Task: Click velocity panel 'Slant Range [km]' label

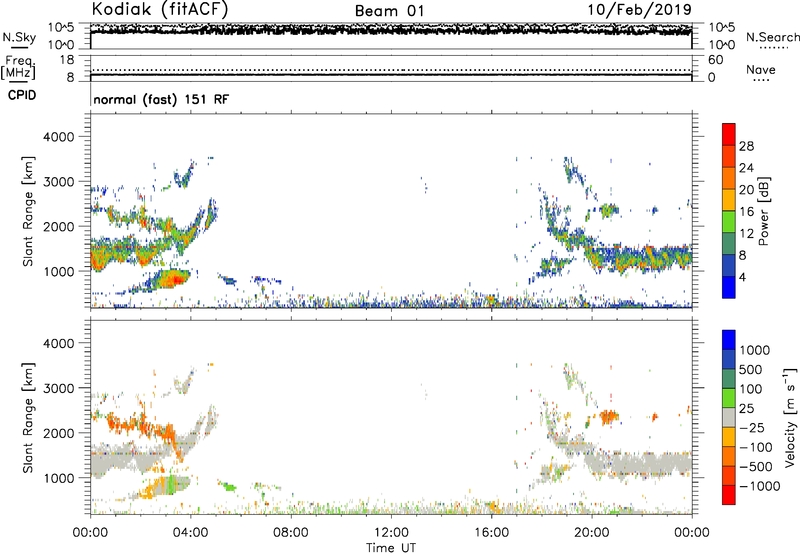Action: [x=28, y=417]
